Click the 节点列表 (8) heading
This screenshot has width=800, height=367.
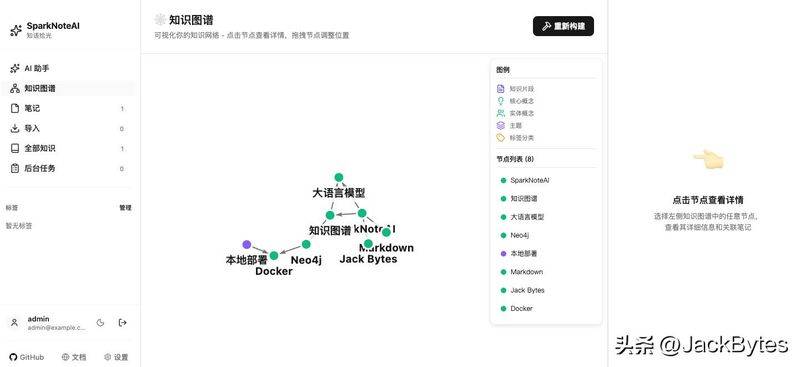(515, 159)
